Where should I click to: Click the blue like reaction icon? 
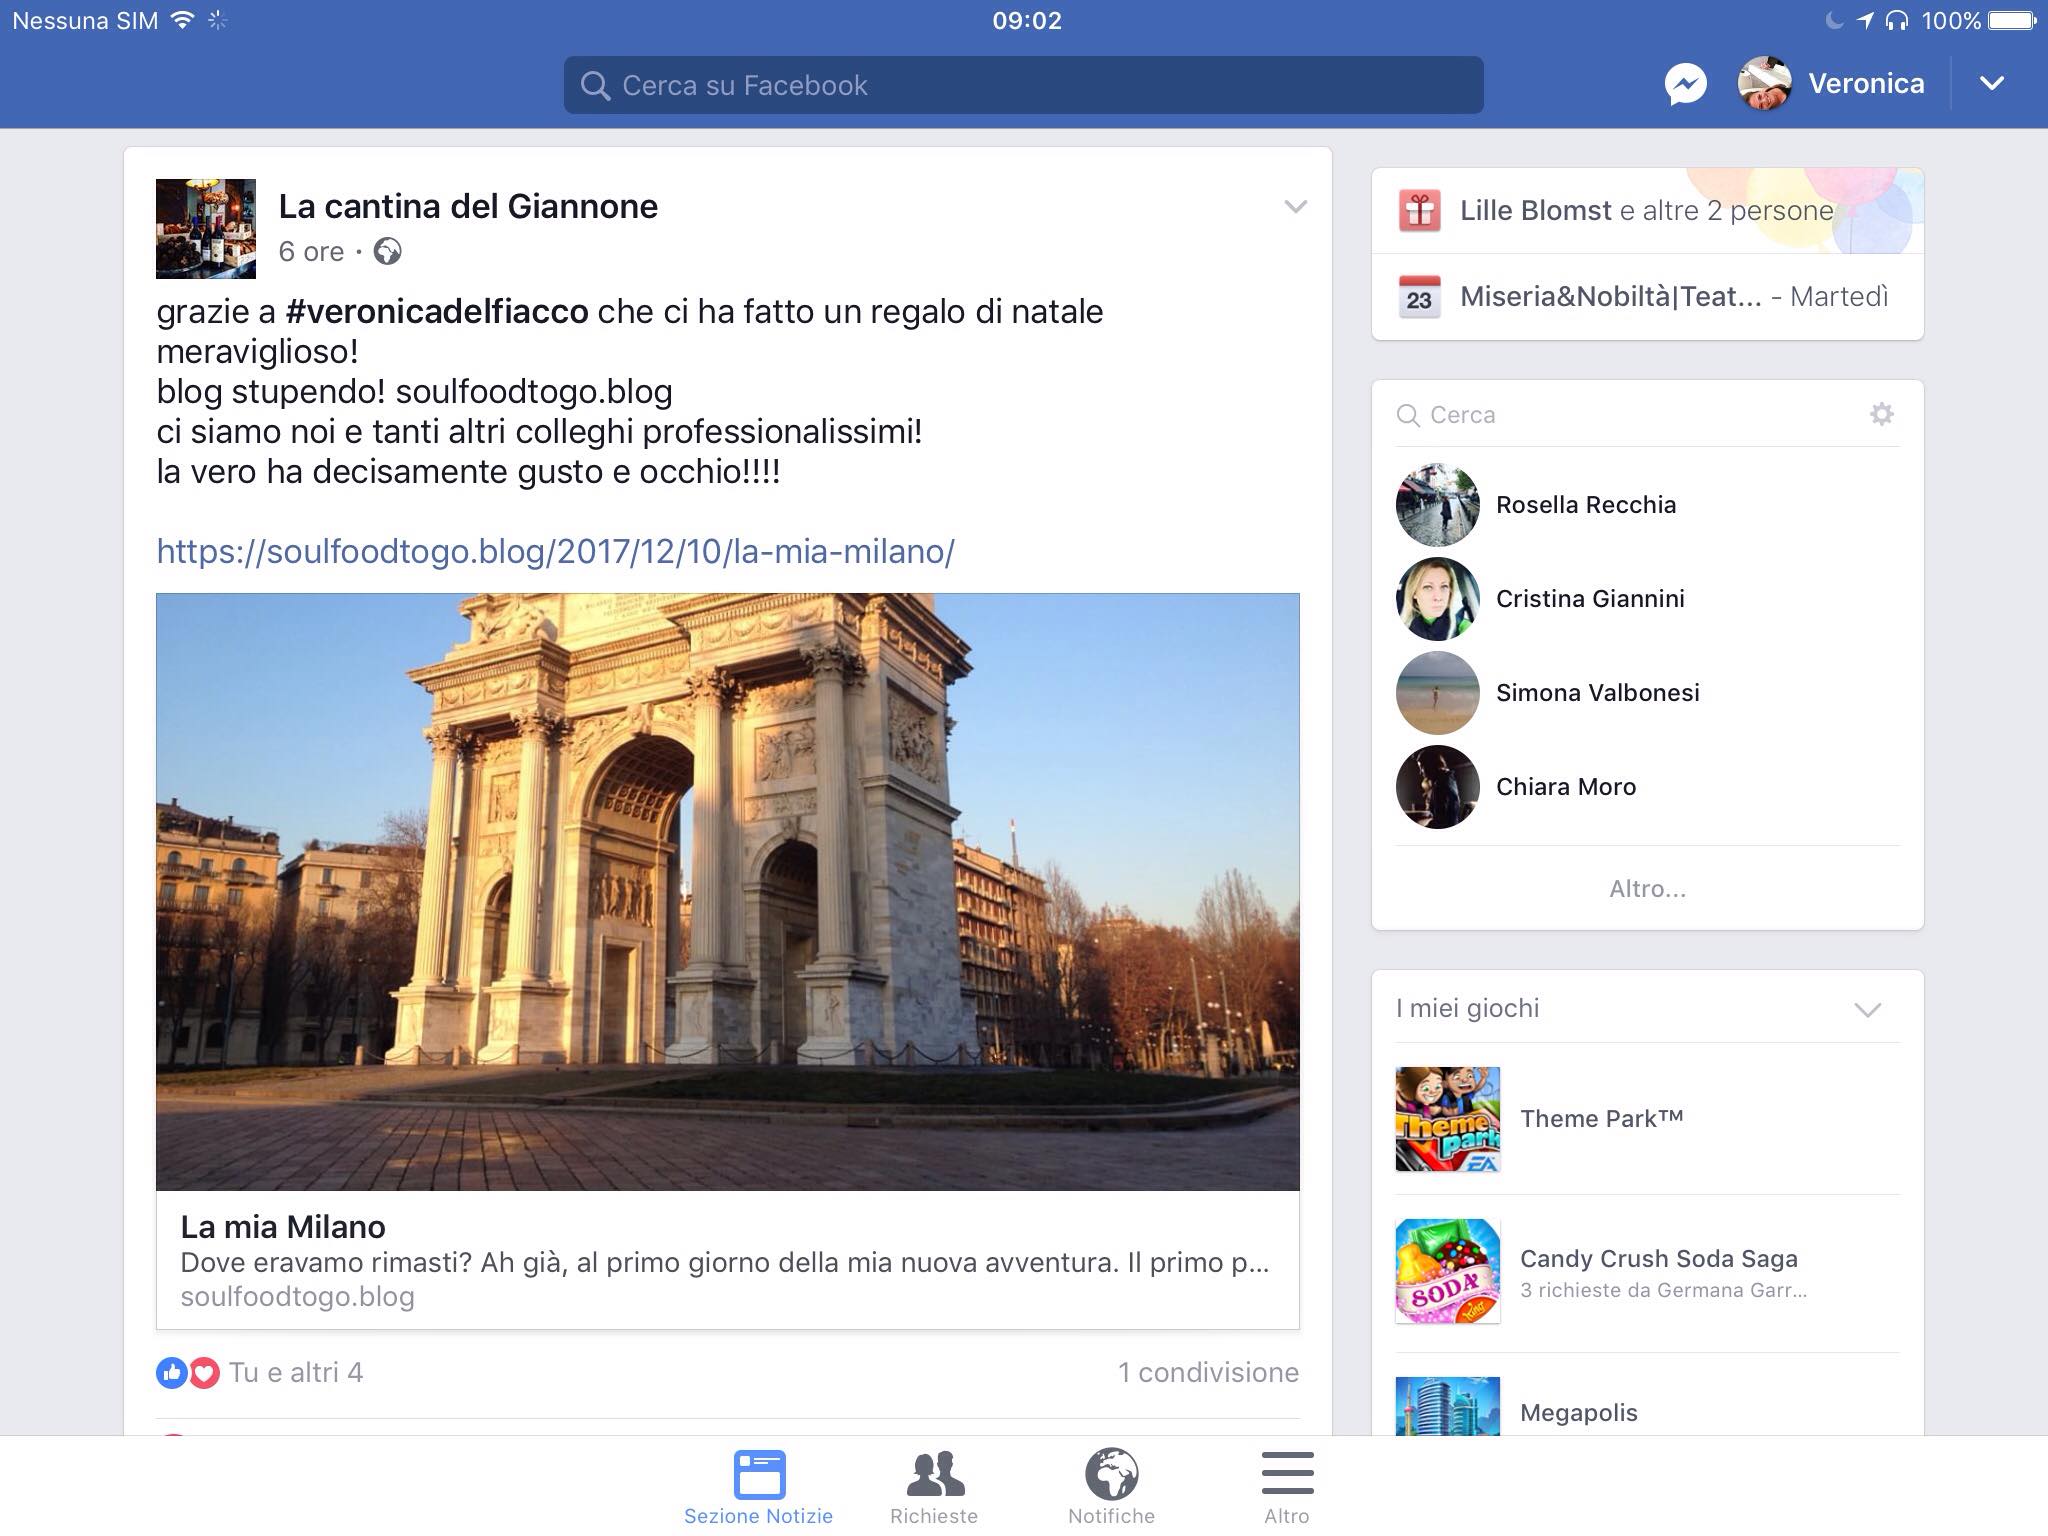[172, 1373]
